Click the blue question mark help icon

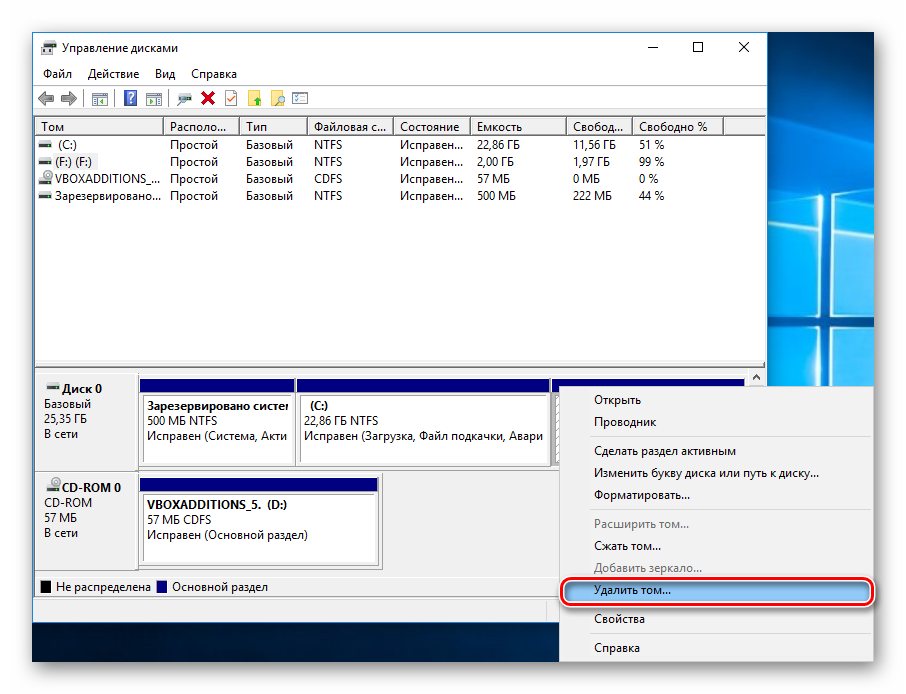pyautogui.click(x=130, y=98)
